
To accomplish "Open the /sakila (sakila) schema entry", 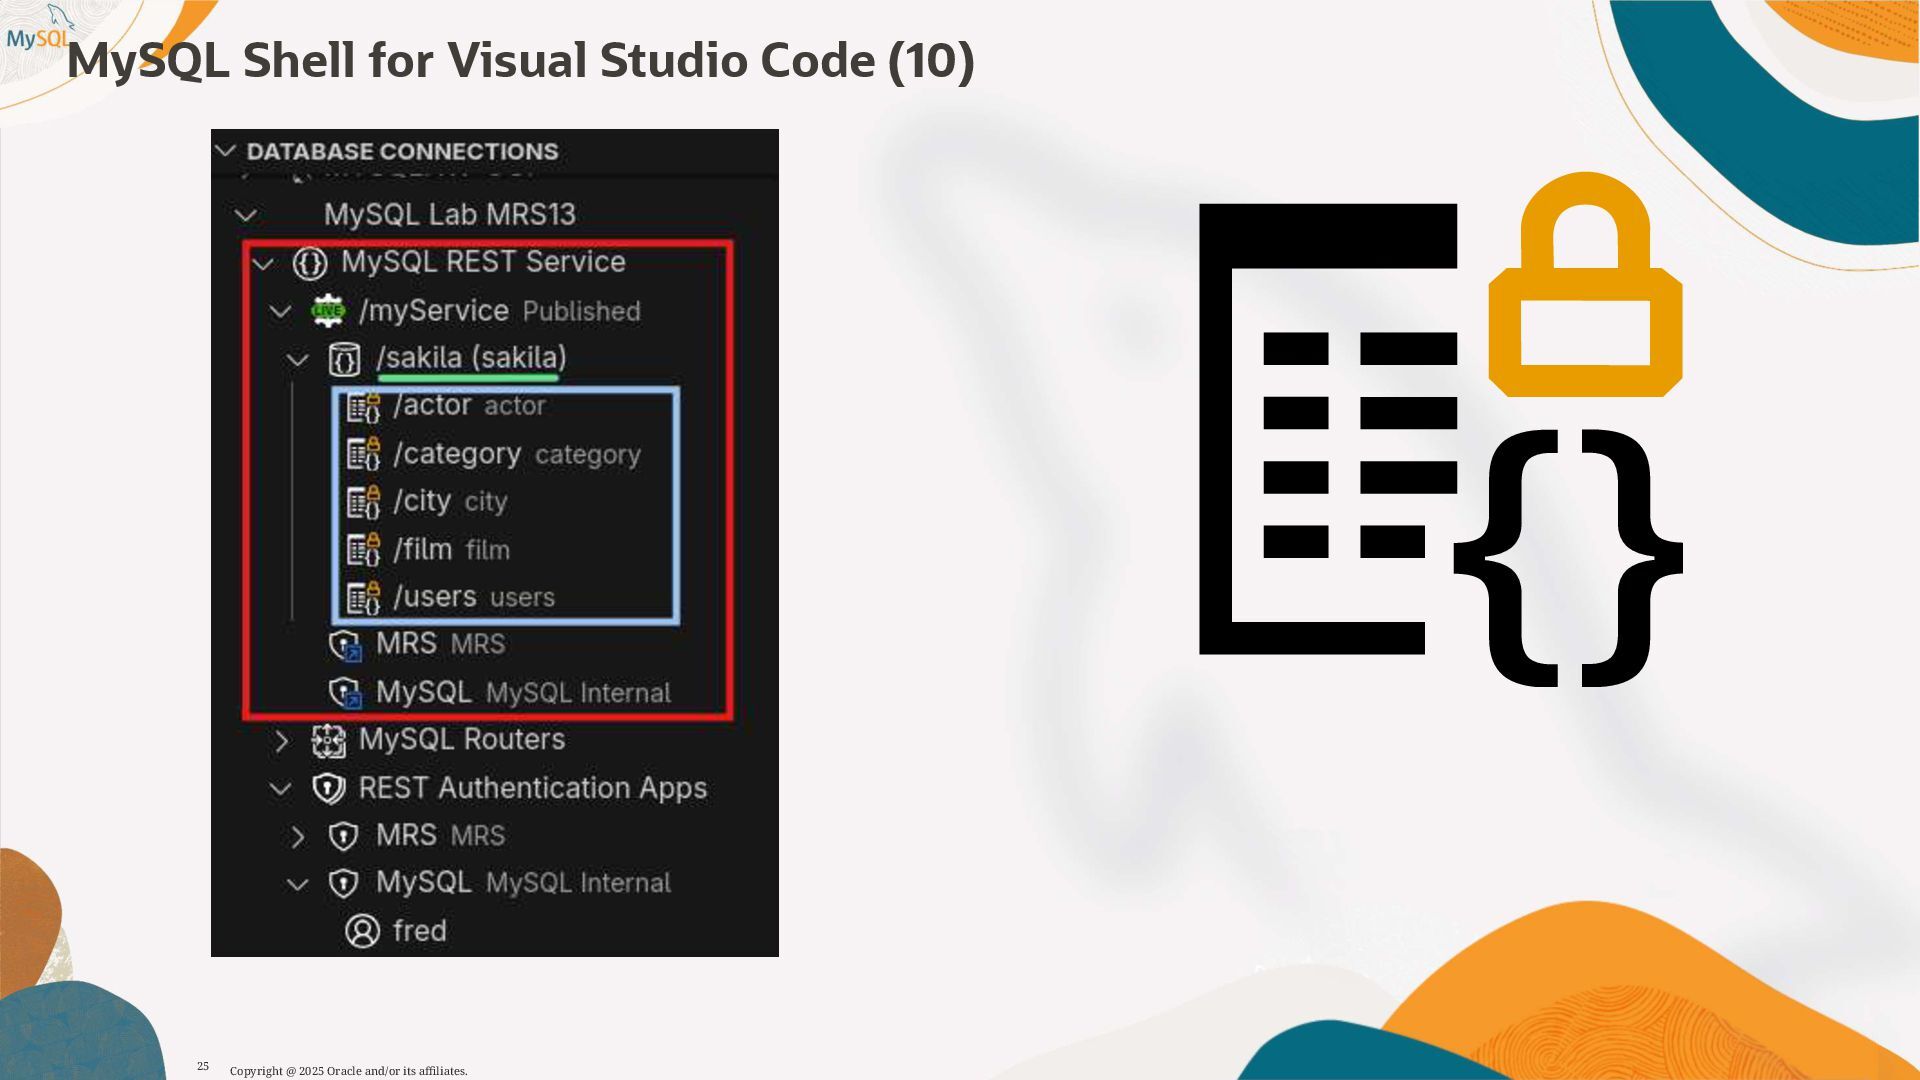I will click(x=470, y=358).
